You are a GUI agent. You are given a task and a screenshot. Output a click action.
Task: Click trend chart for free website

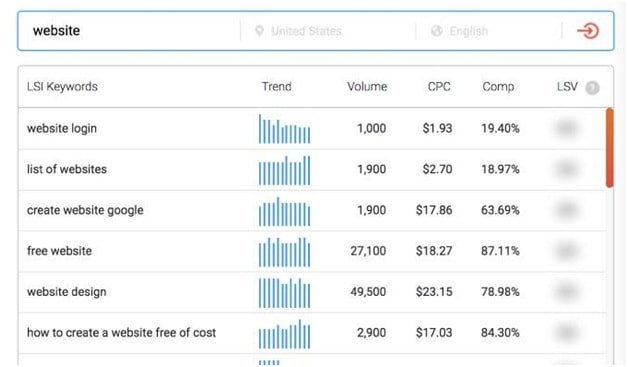pyautogui.click(x=284, y=252)
